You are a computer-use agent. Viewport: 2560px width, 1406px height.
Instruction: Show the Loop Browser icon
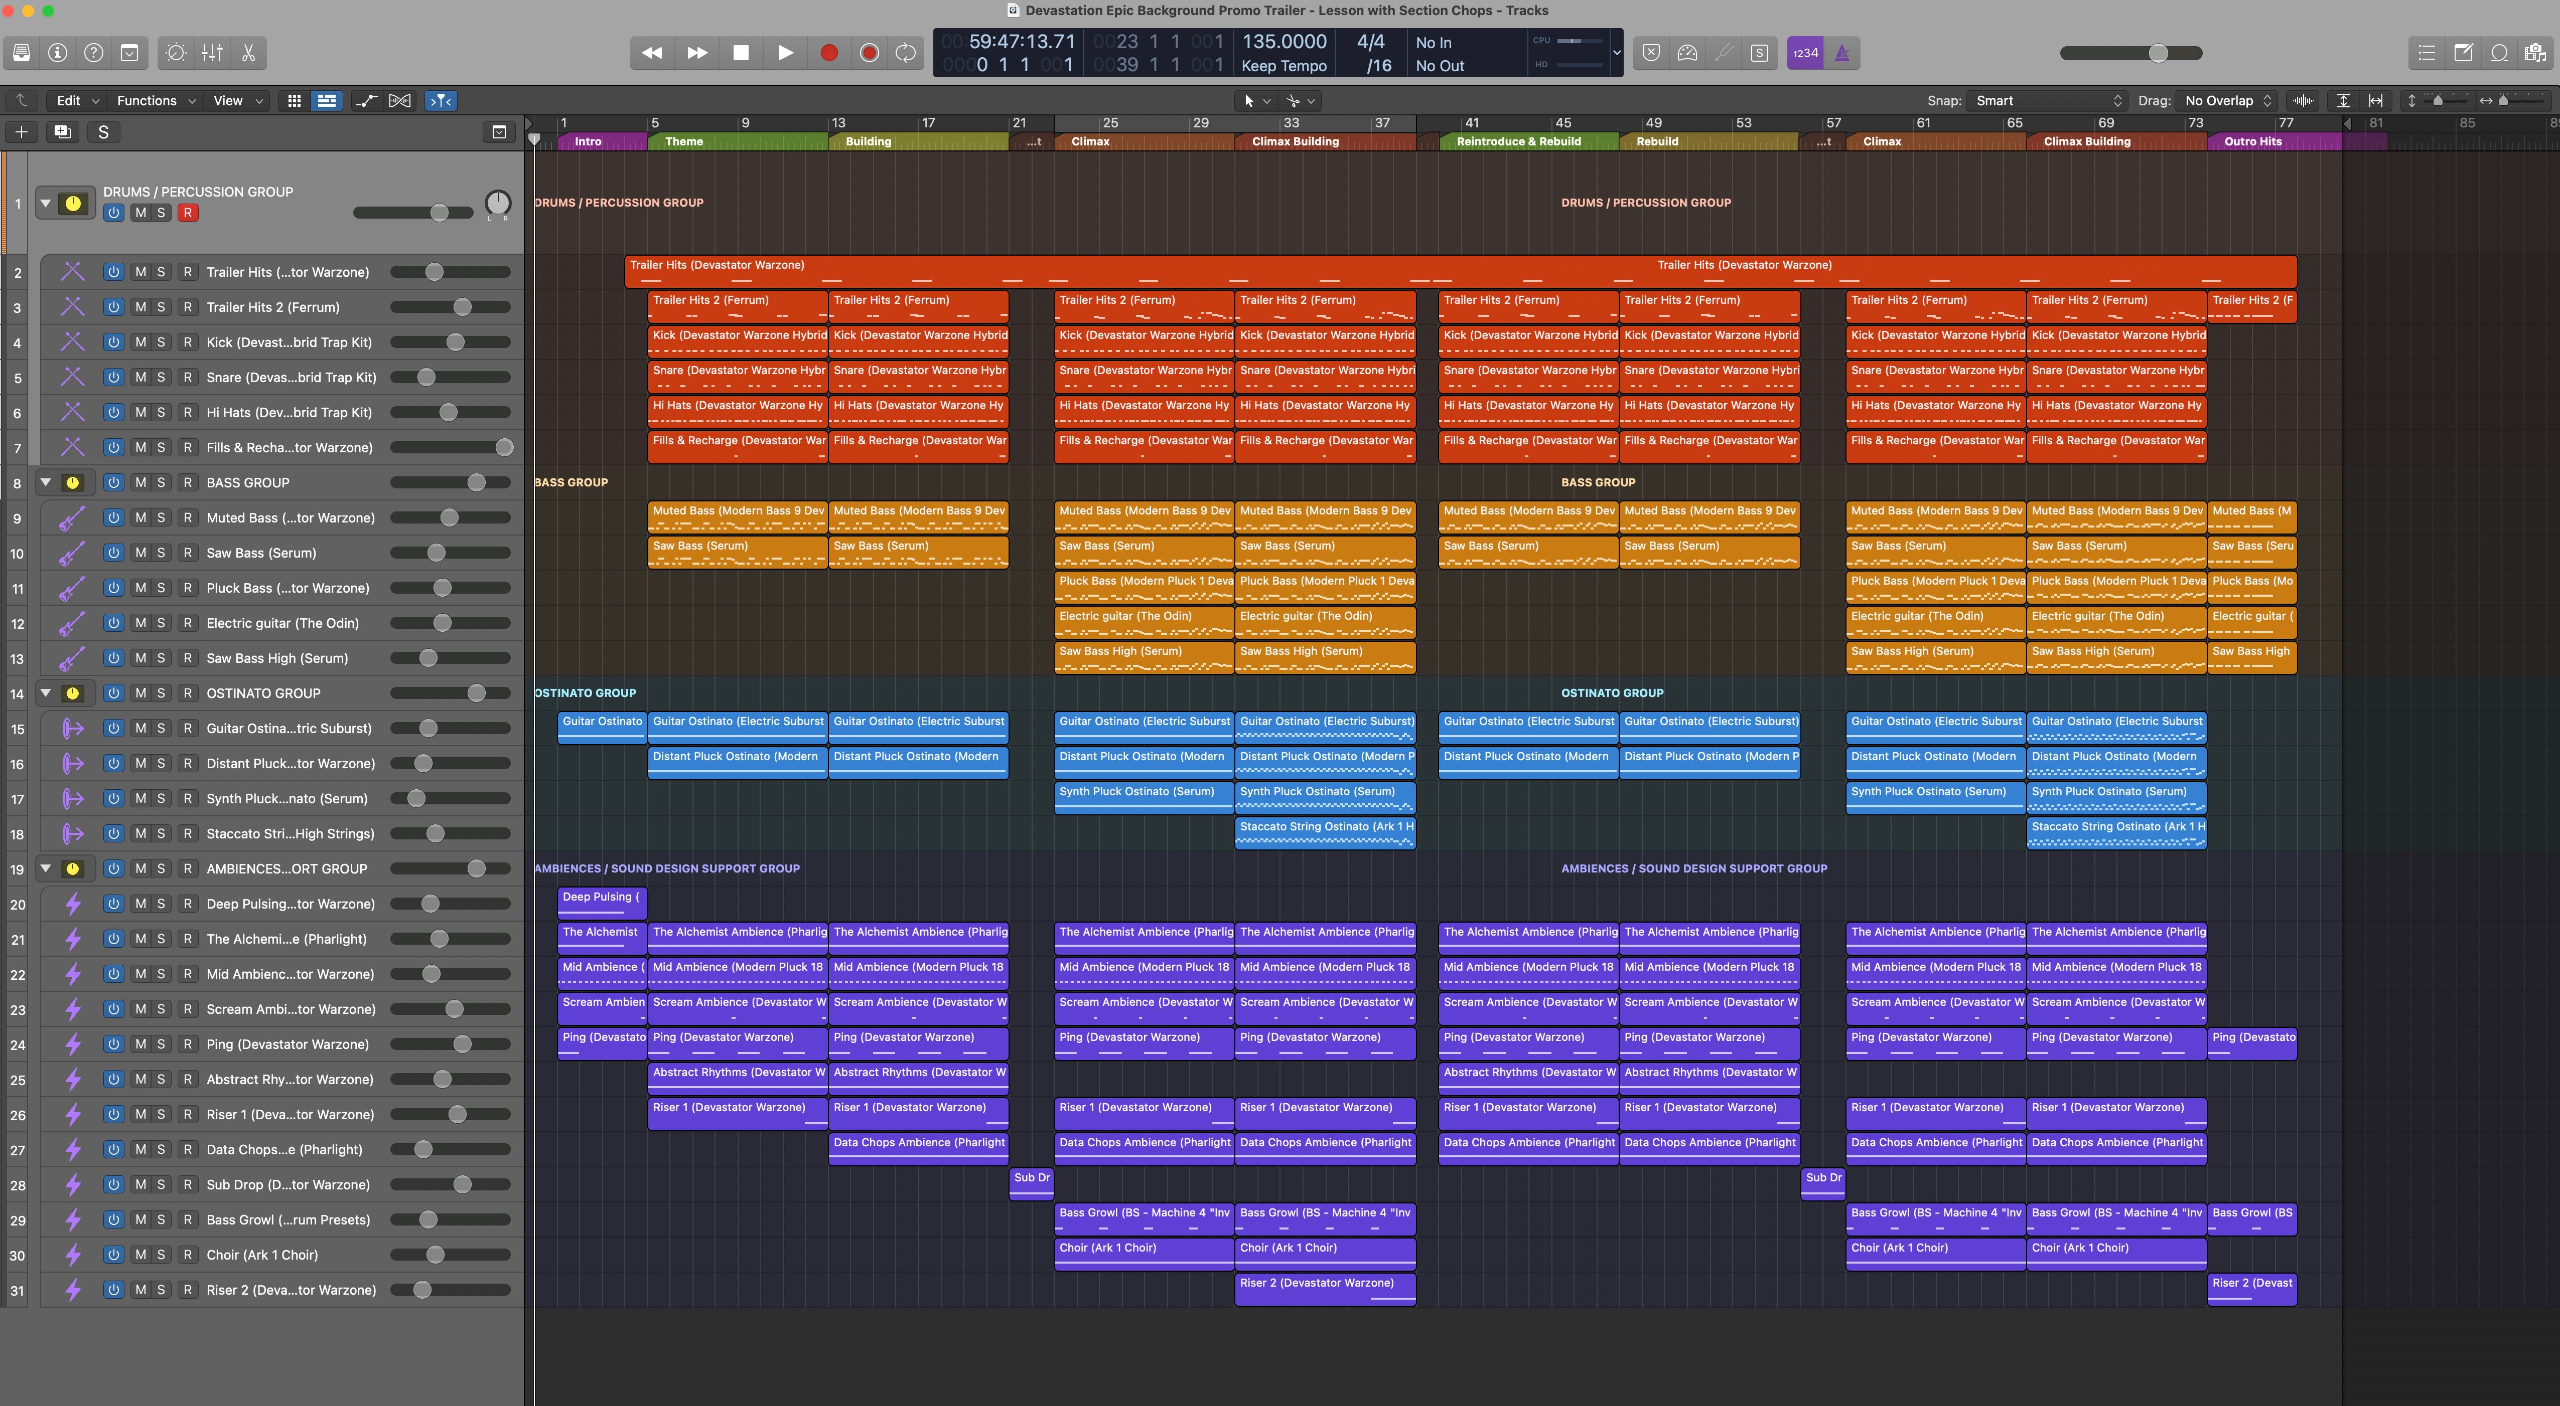click(2499, 53)
